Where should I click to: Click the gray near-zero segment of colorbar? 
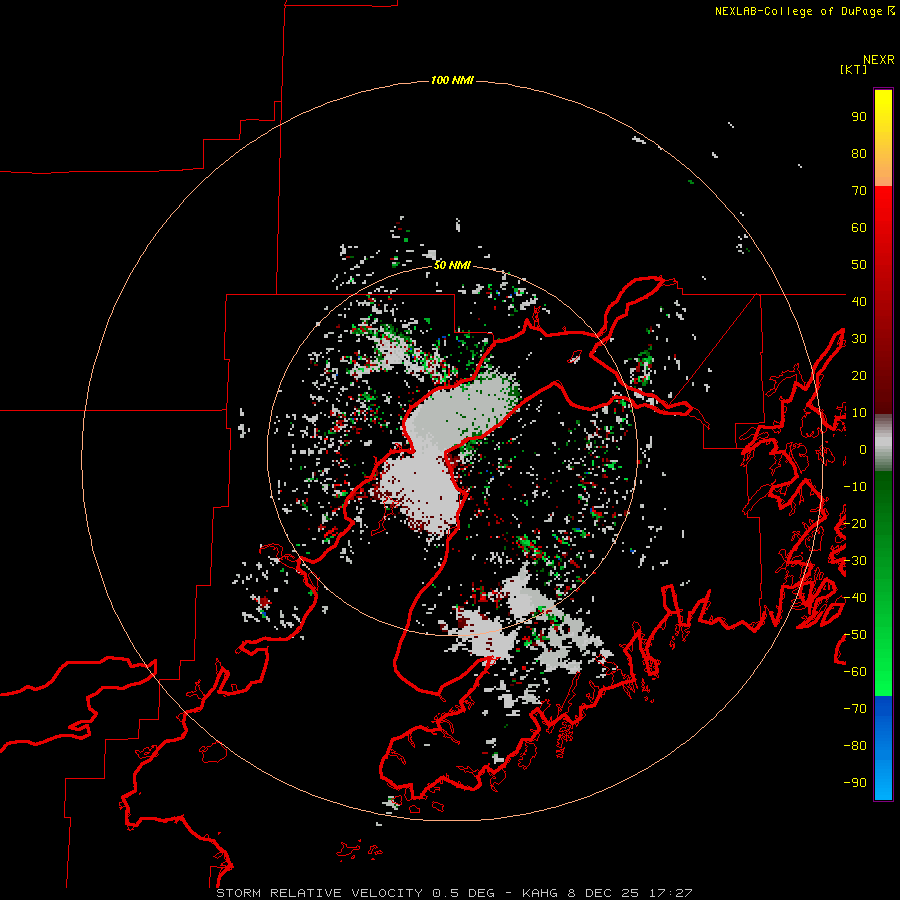coord(883,443)
